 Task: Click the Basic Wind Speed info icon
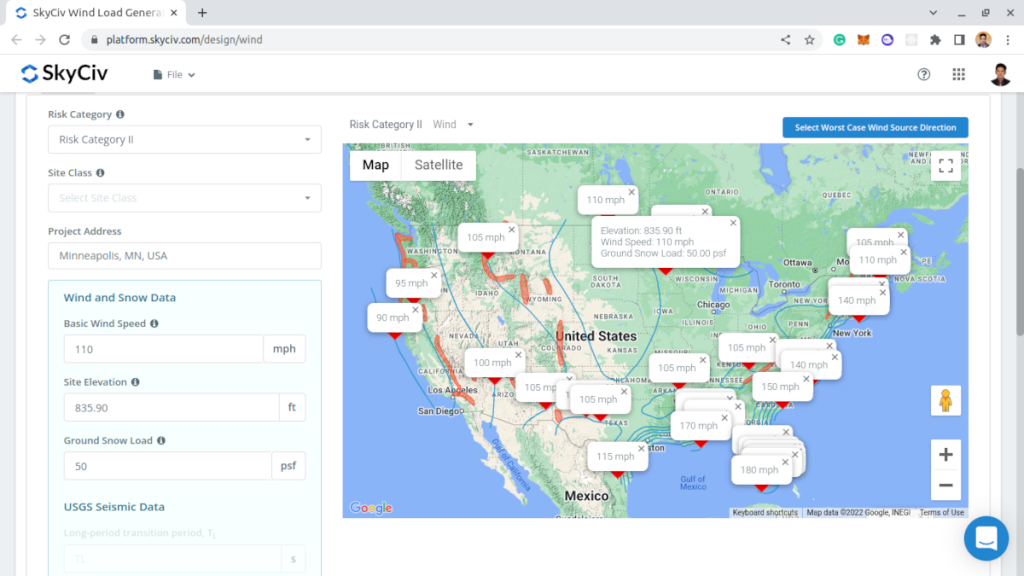(x=154, y=324)
